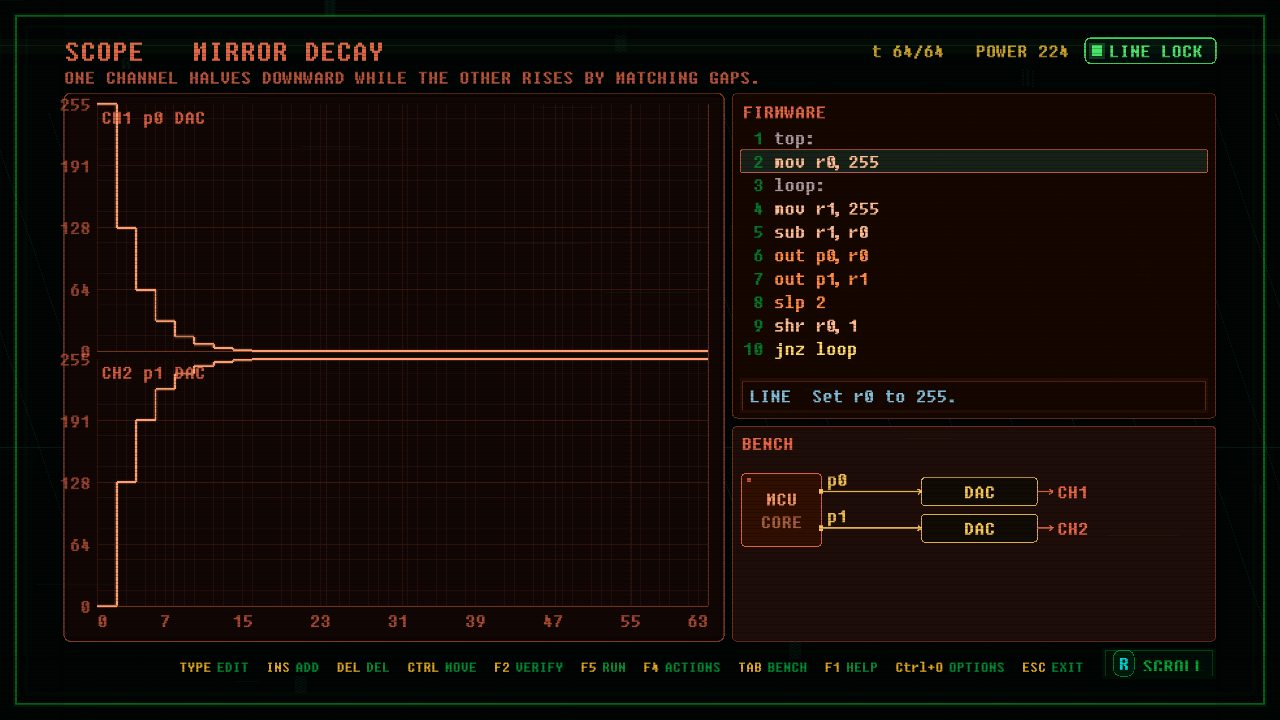Click CTRL MOVE shortcut
The height and width of the screenshot is (720, 1280).
[442, 667]
